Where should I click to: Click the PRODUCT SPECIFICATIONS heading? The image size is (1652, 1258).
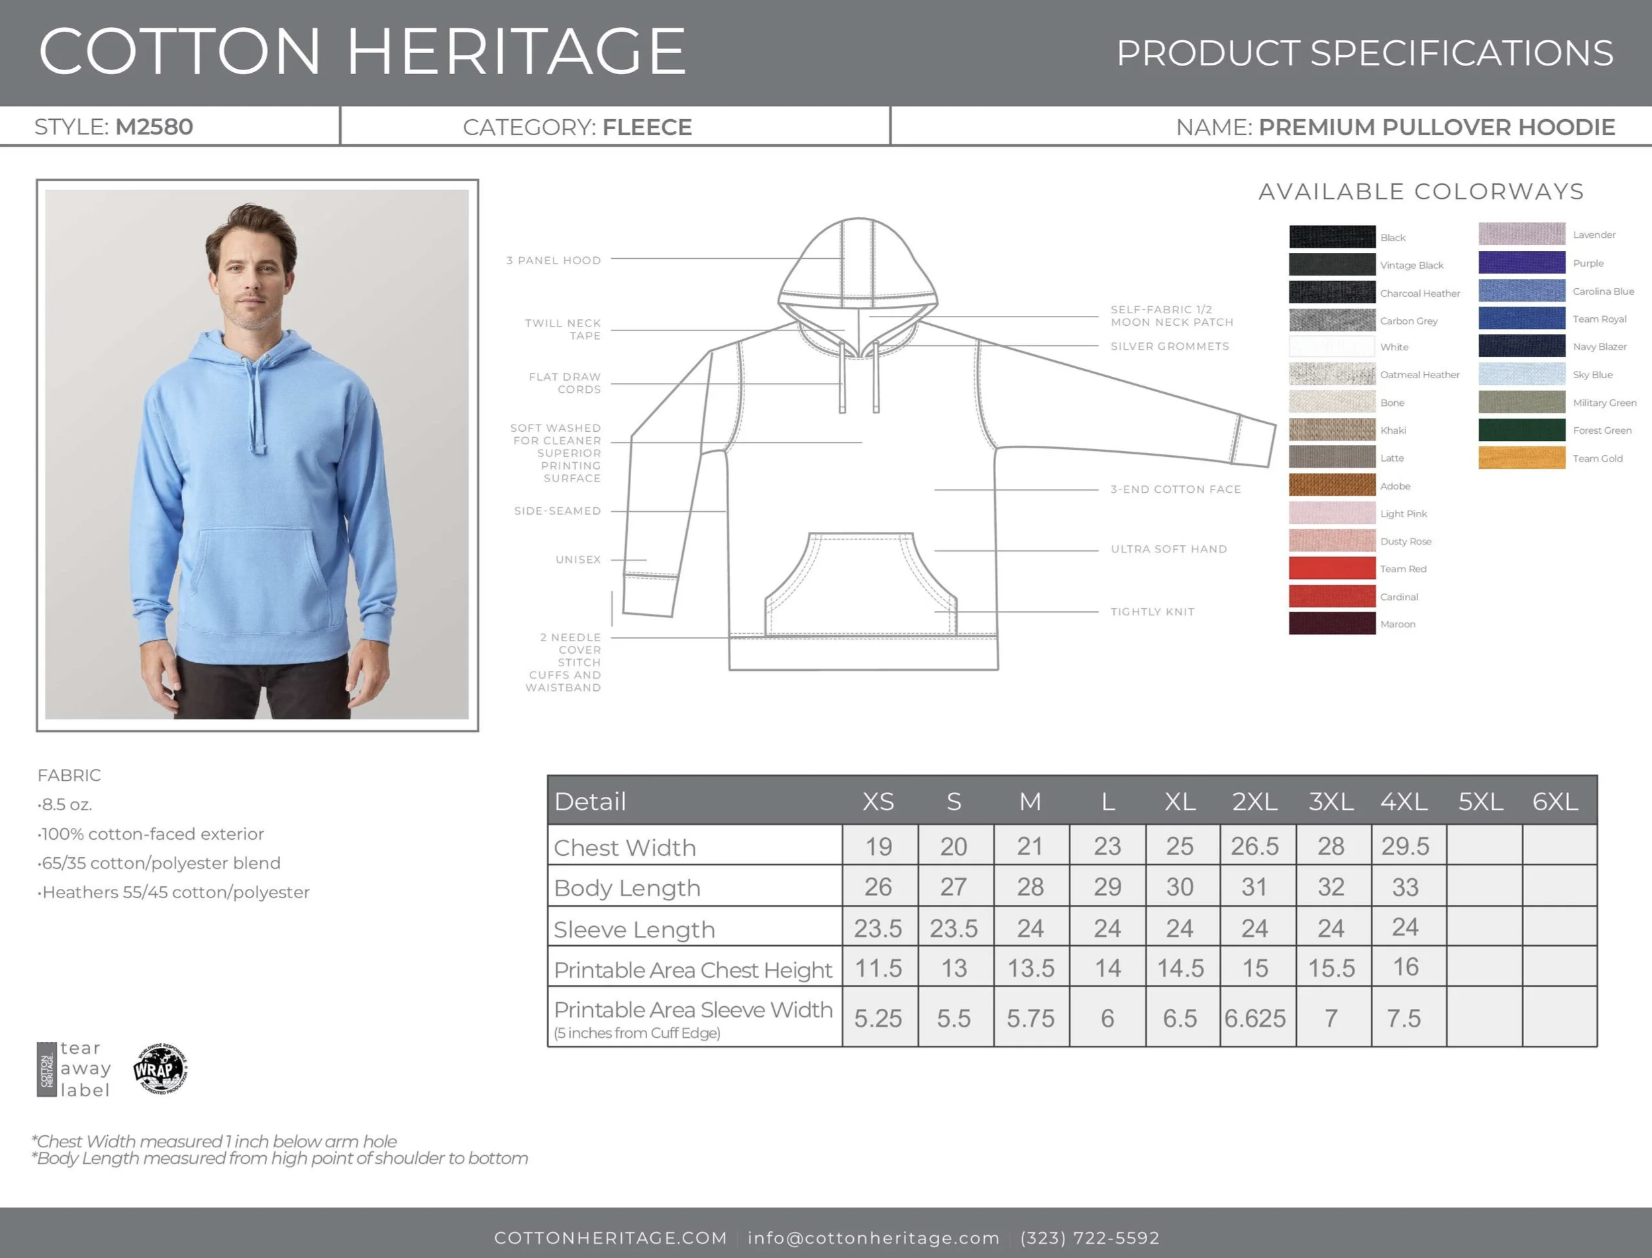pyautogui.click(x=1365, y=53)
